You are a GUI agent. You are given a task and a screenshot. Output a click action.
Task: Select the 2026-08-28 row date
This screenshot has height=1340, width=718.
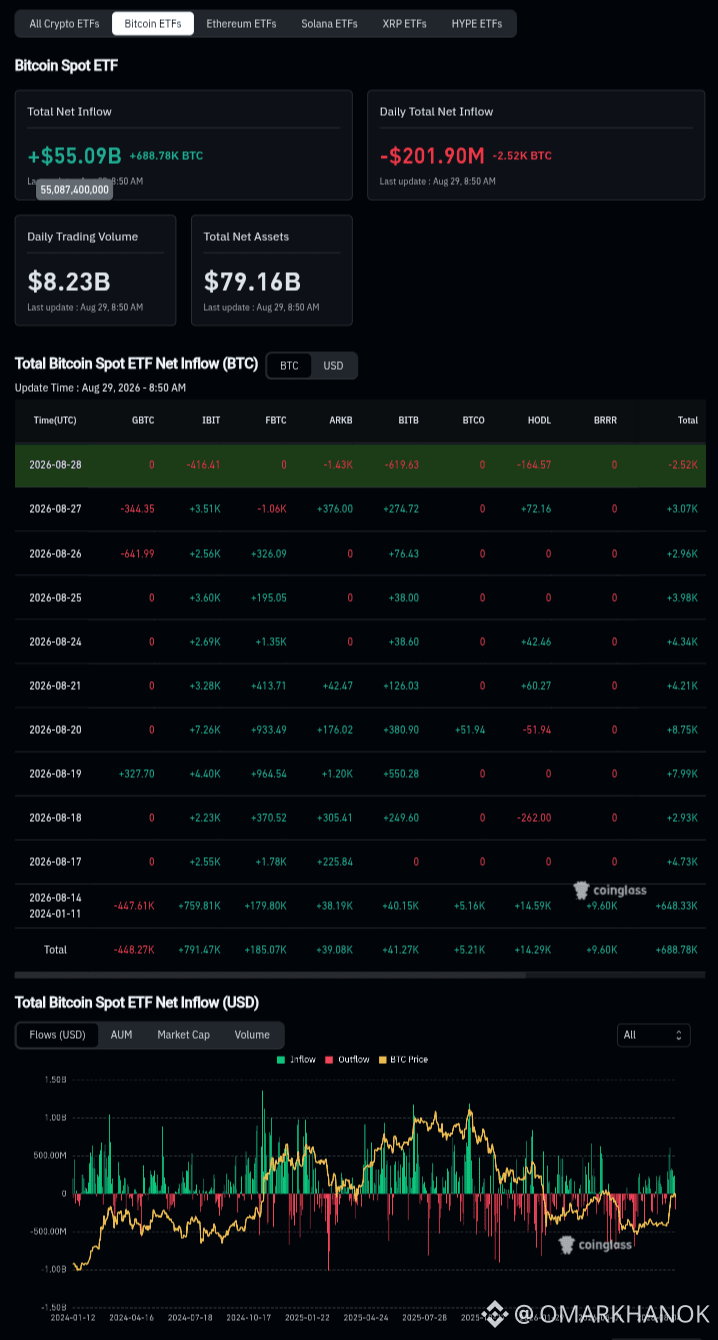(x=55, y=465)
